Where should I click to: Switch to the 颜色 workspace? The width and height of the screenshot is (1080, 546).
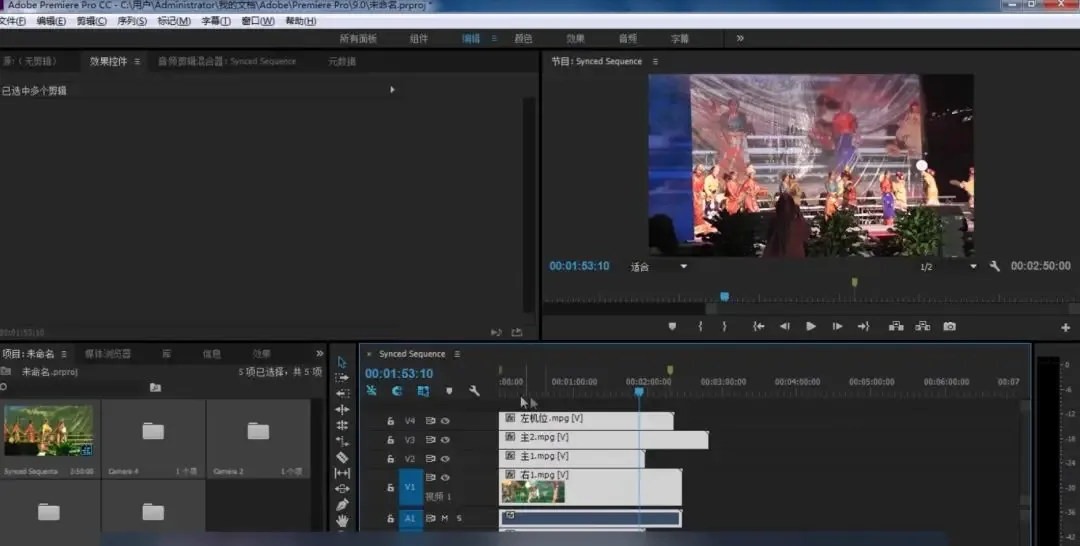tap(523, 39)
